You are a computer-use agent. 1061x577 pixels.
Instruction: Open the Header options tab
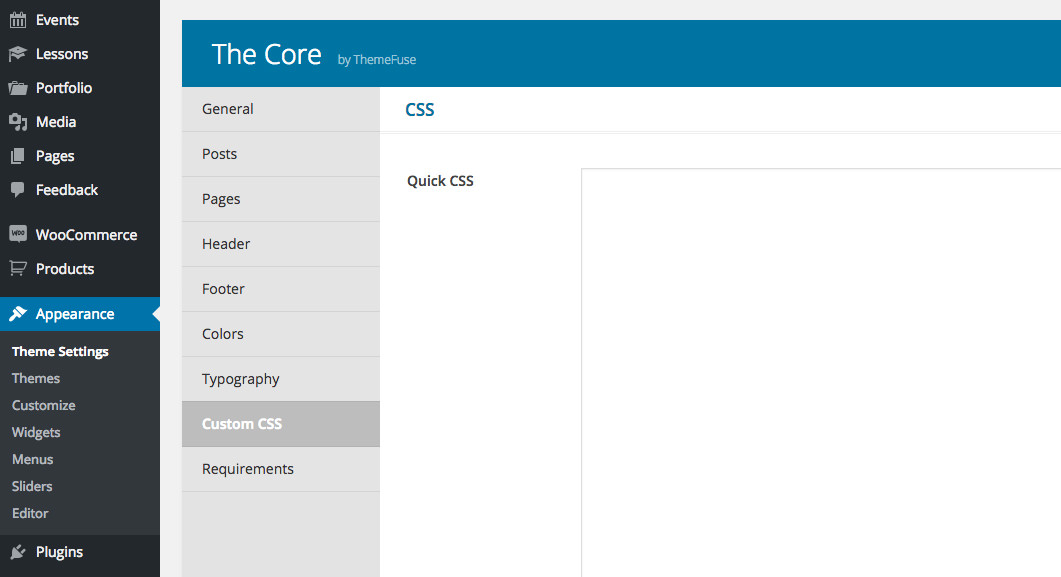[281, 244]
